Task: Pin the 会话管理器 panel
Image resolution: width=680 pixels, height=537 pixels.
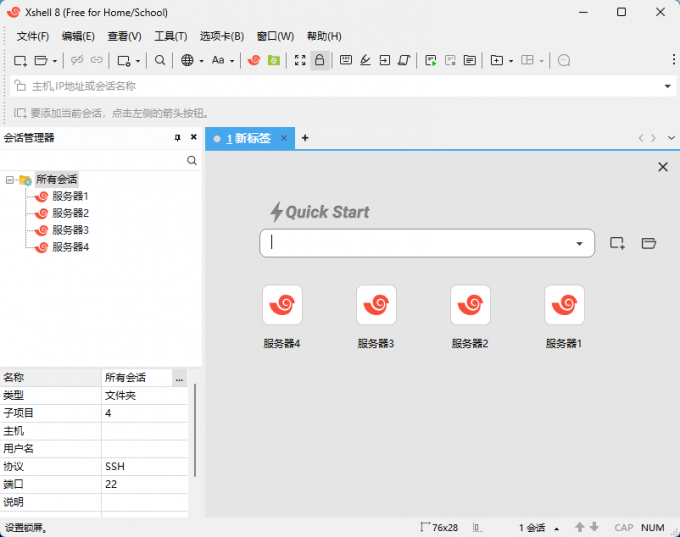Action: [177, 138]
